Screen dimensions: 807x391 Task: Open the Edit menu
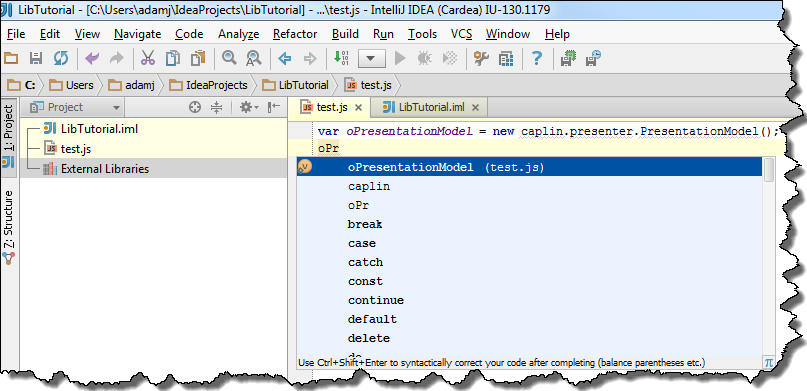(x=50, y=34)
